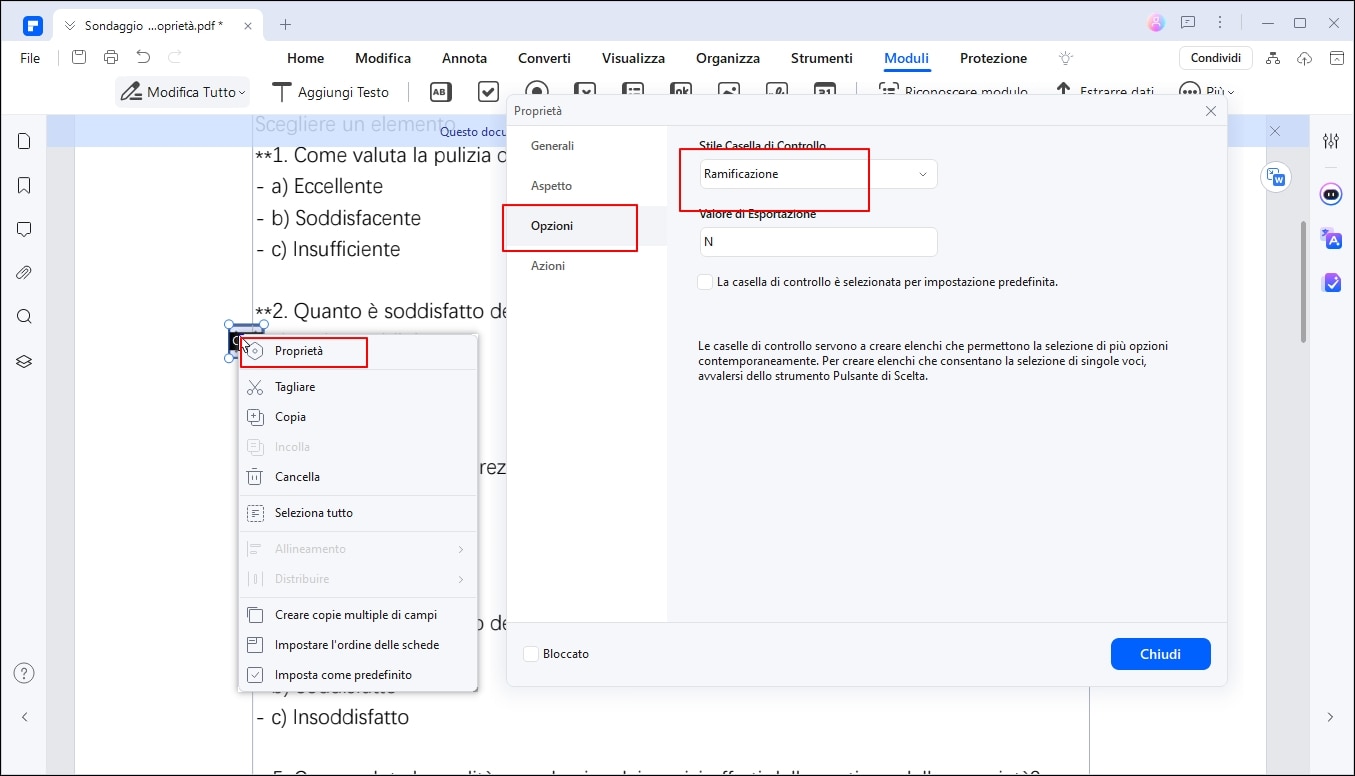Open the bookmarks panel
This screenshot has width=1355, height=776.
click(25, 185)
